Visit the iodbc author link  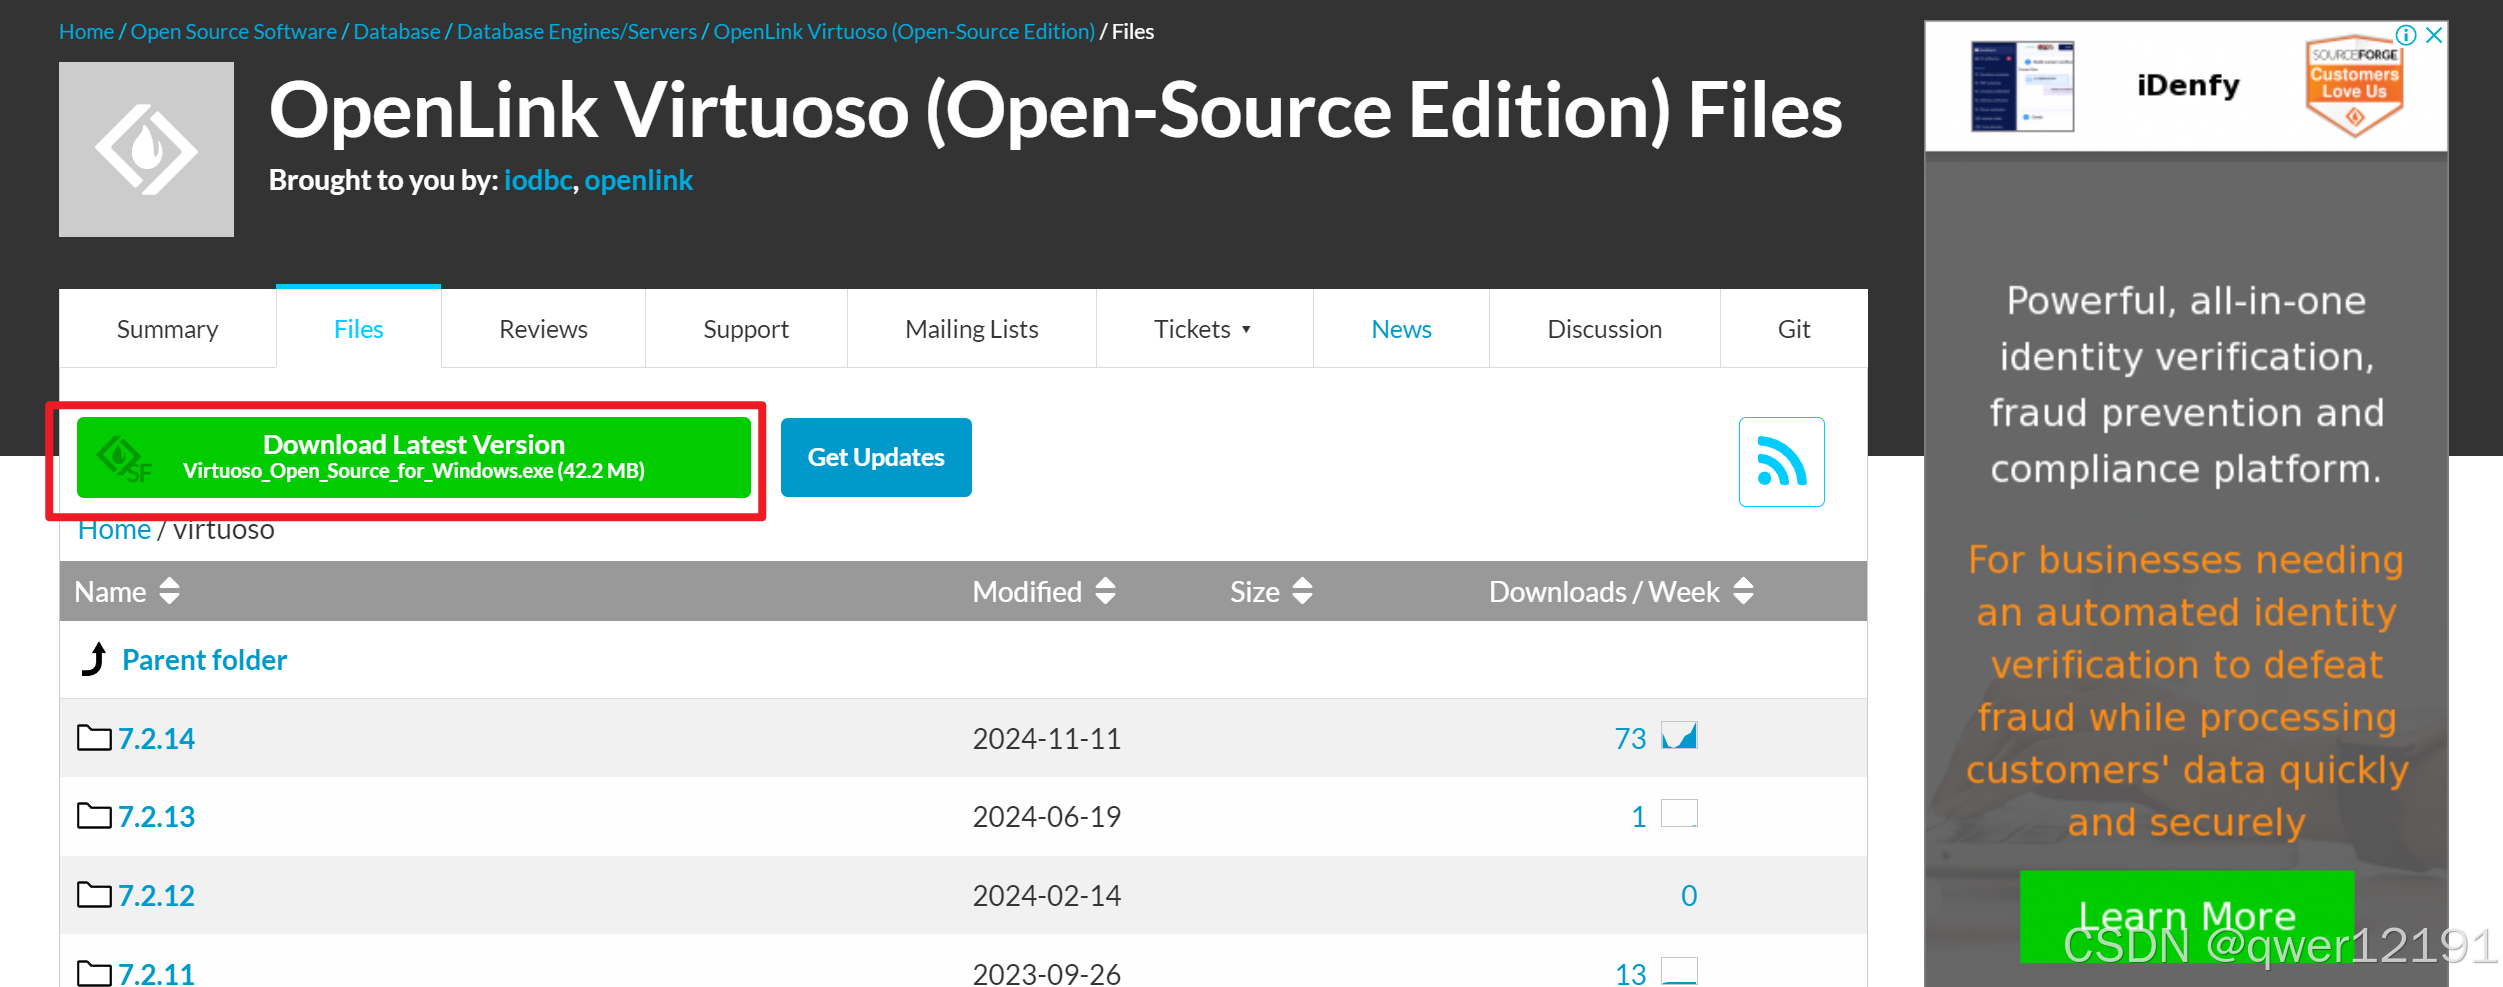tap(538, 180)
